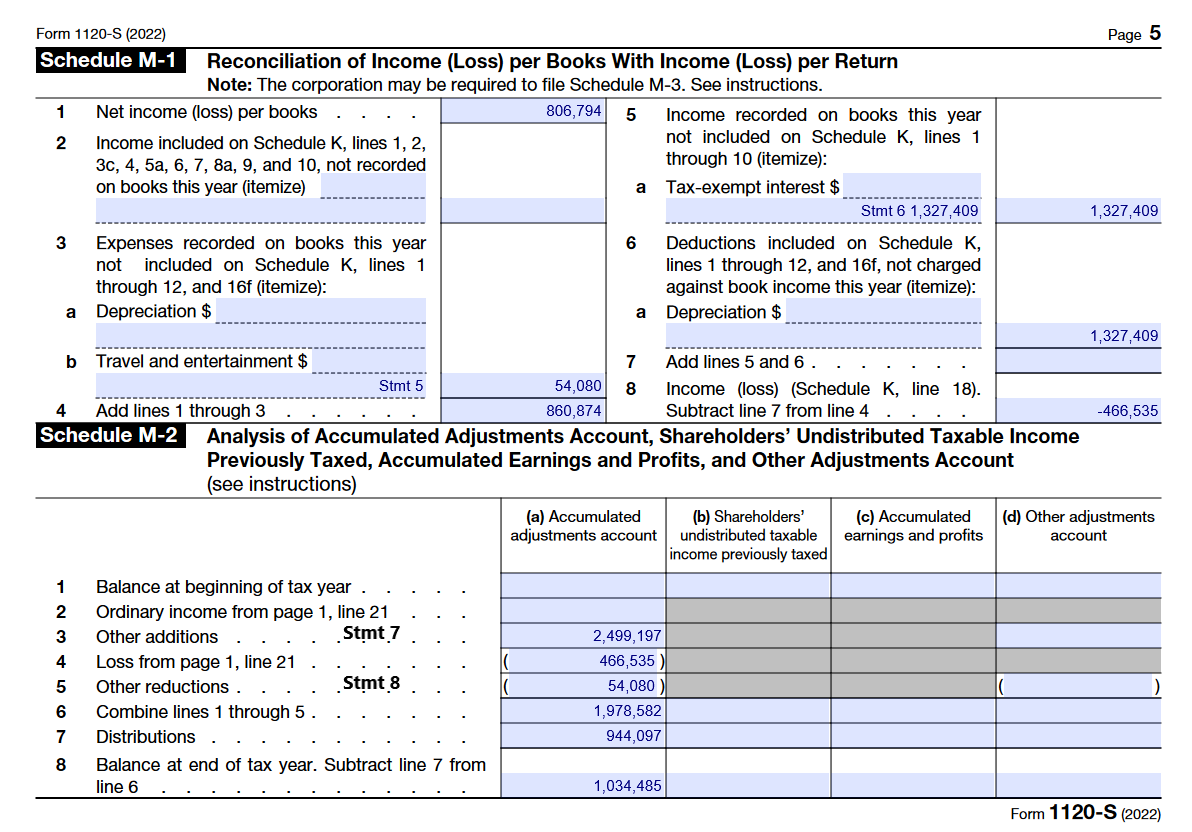Select Other reductions amount 54,080 in column (a)
This screenshot has width=1192, height=832.
583,686
